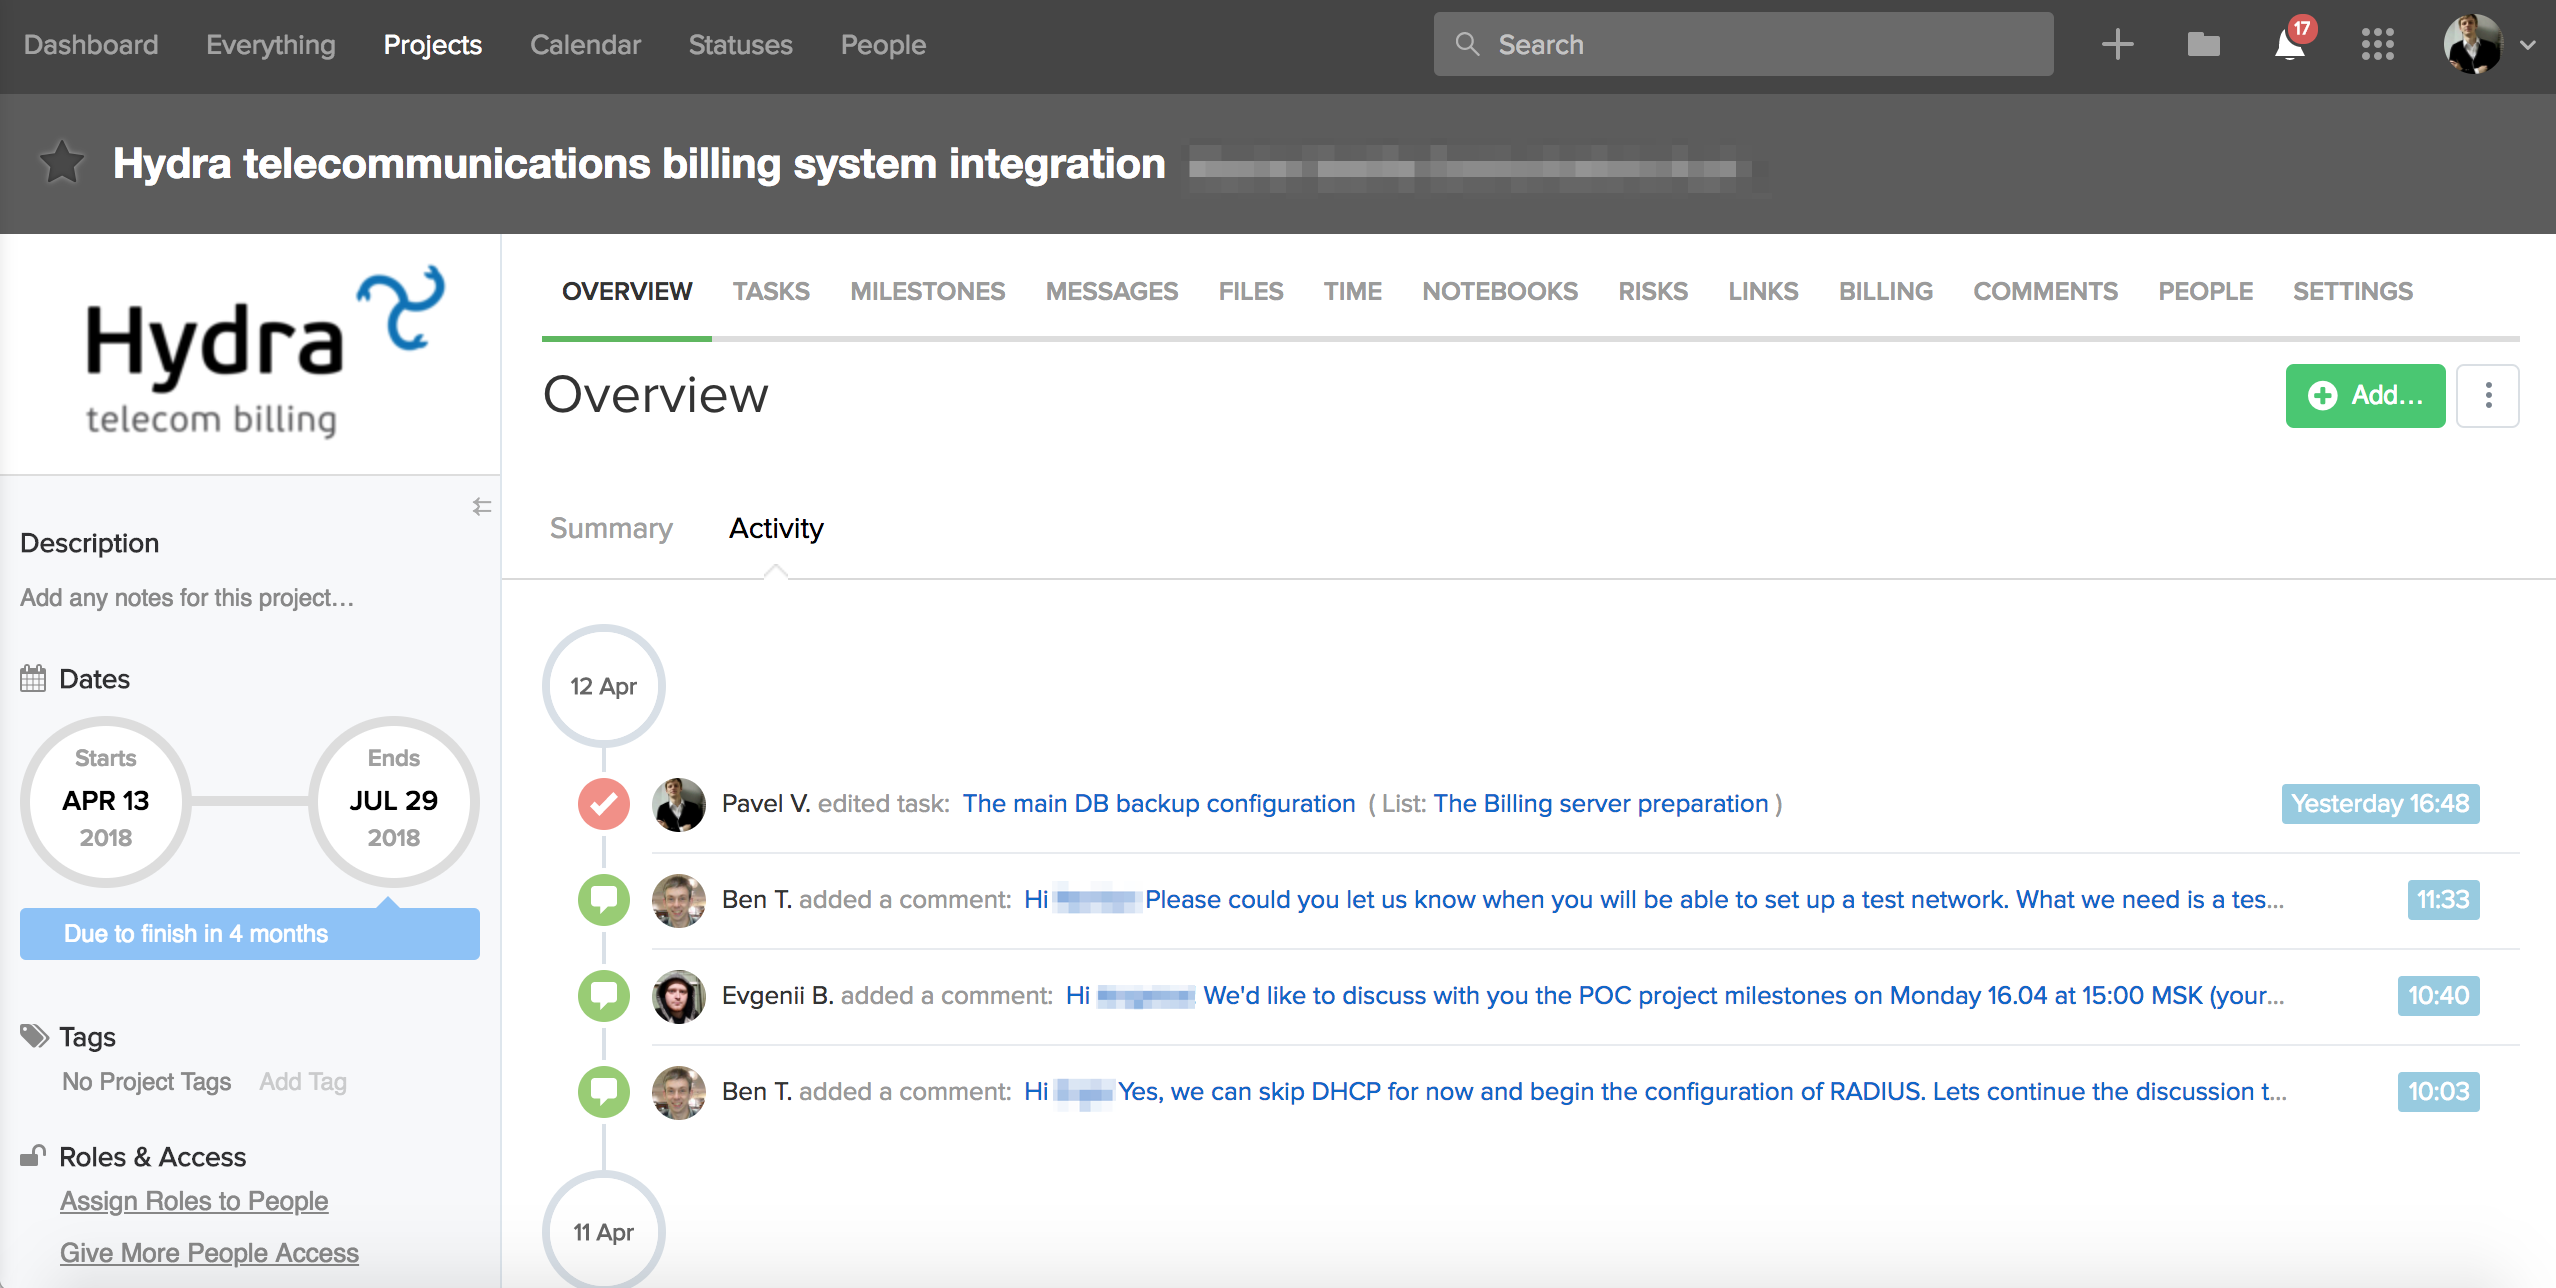Open Statuses in top navigation

point(741,45)
